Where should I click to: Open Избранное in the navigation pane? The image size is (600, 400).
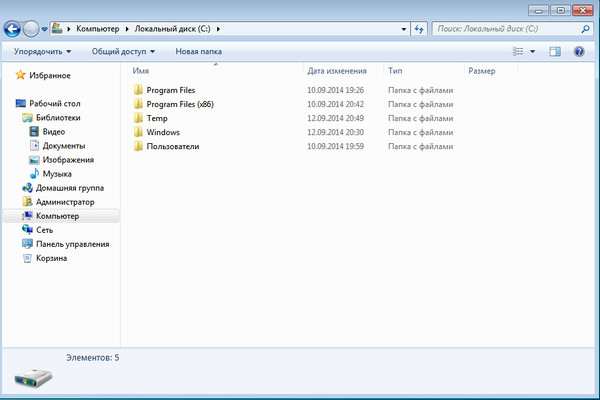[x=50, y=75]
